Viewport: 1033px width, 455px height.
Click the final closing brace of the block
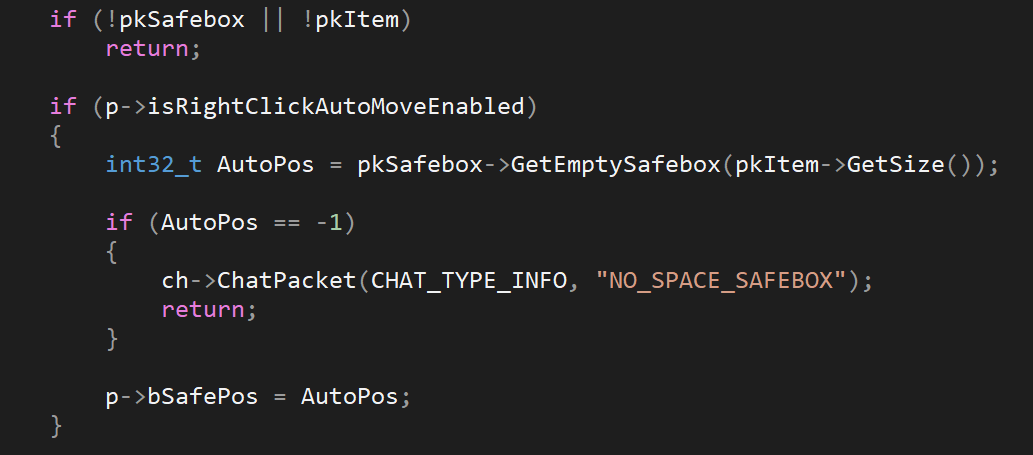[56, 426]
